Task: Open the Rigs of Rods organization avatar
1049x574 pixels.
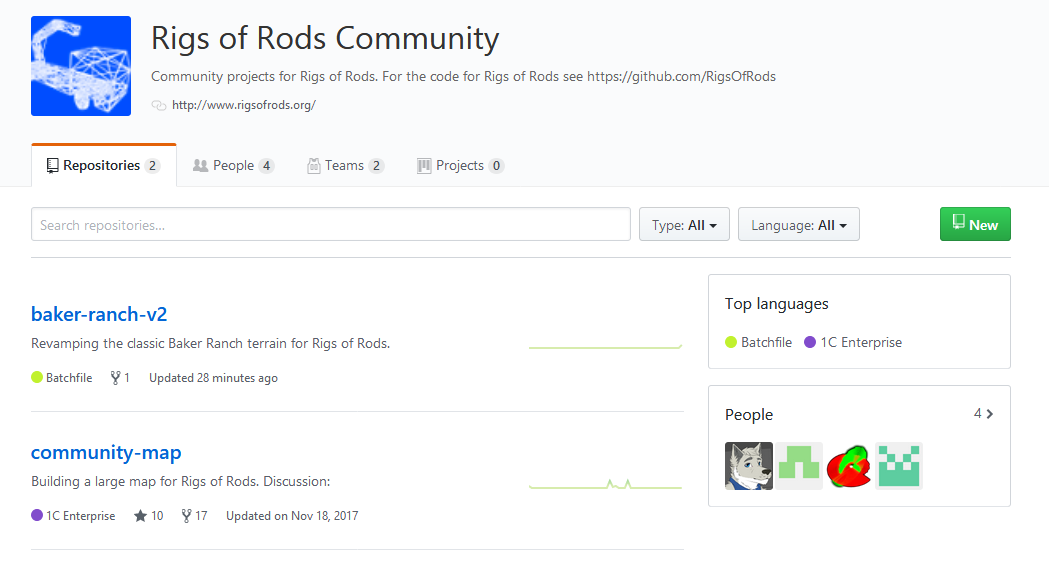Action: (x=81, y=66)
